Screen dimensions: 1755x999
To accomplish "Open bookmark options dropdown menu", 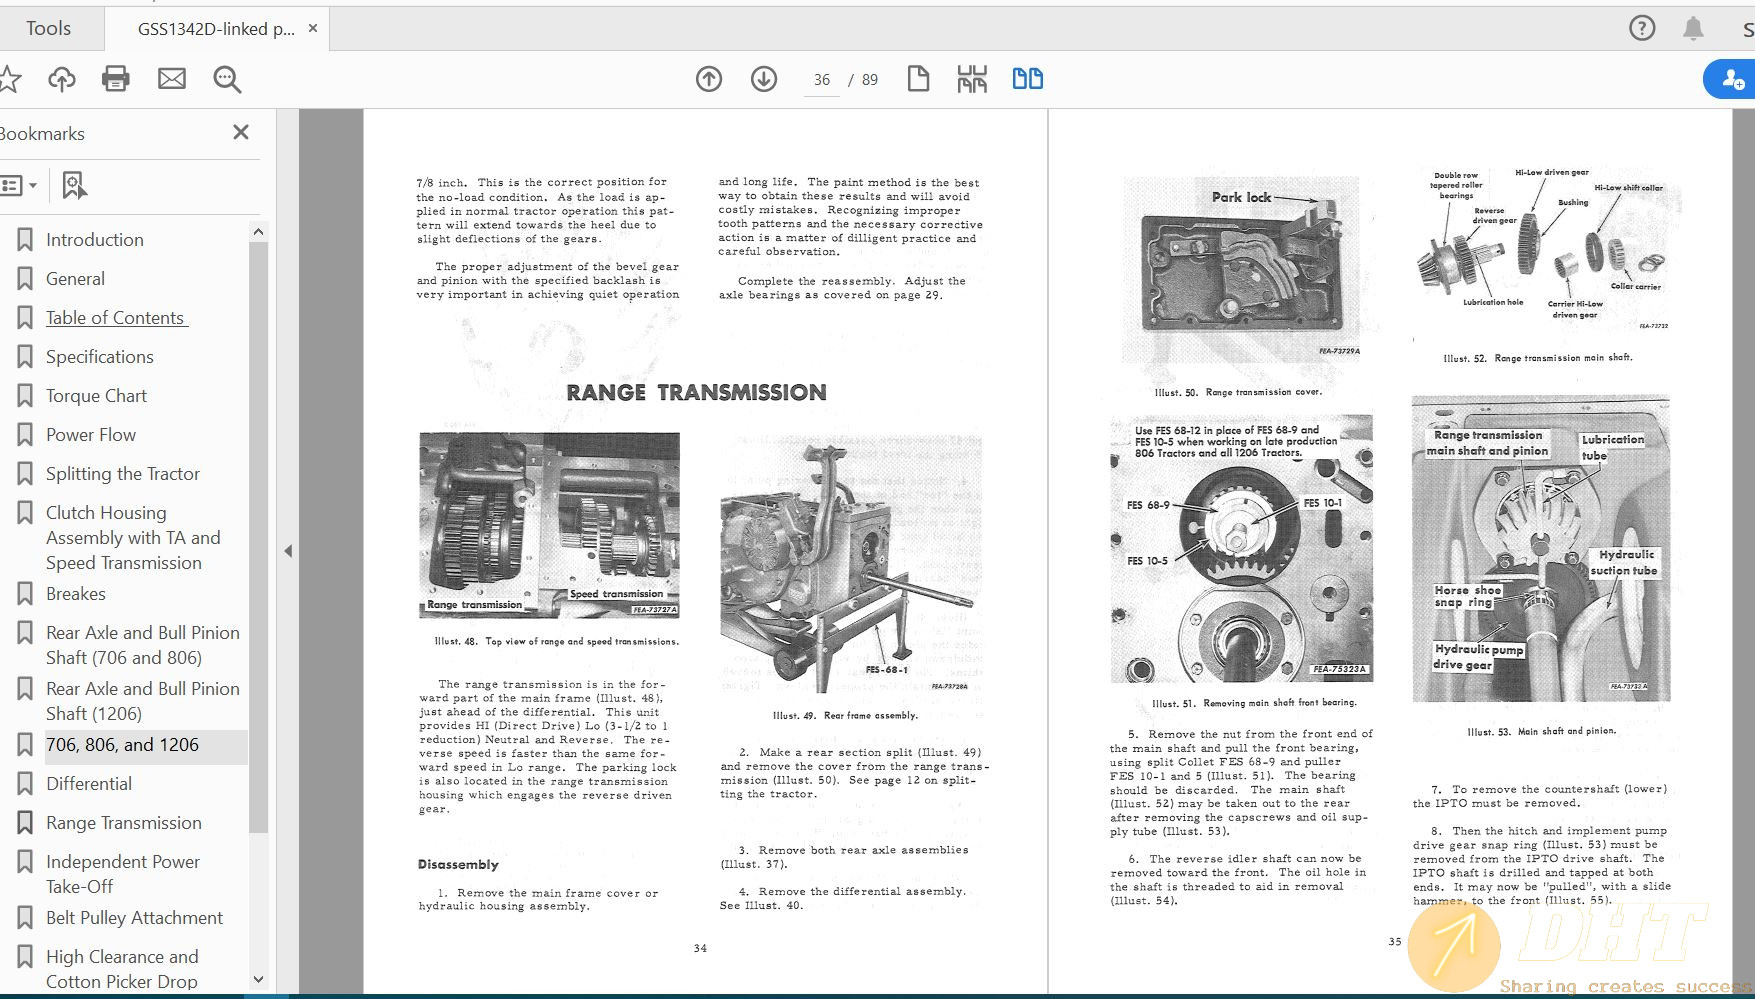I will click(19, 185).
